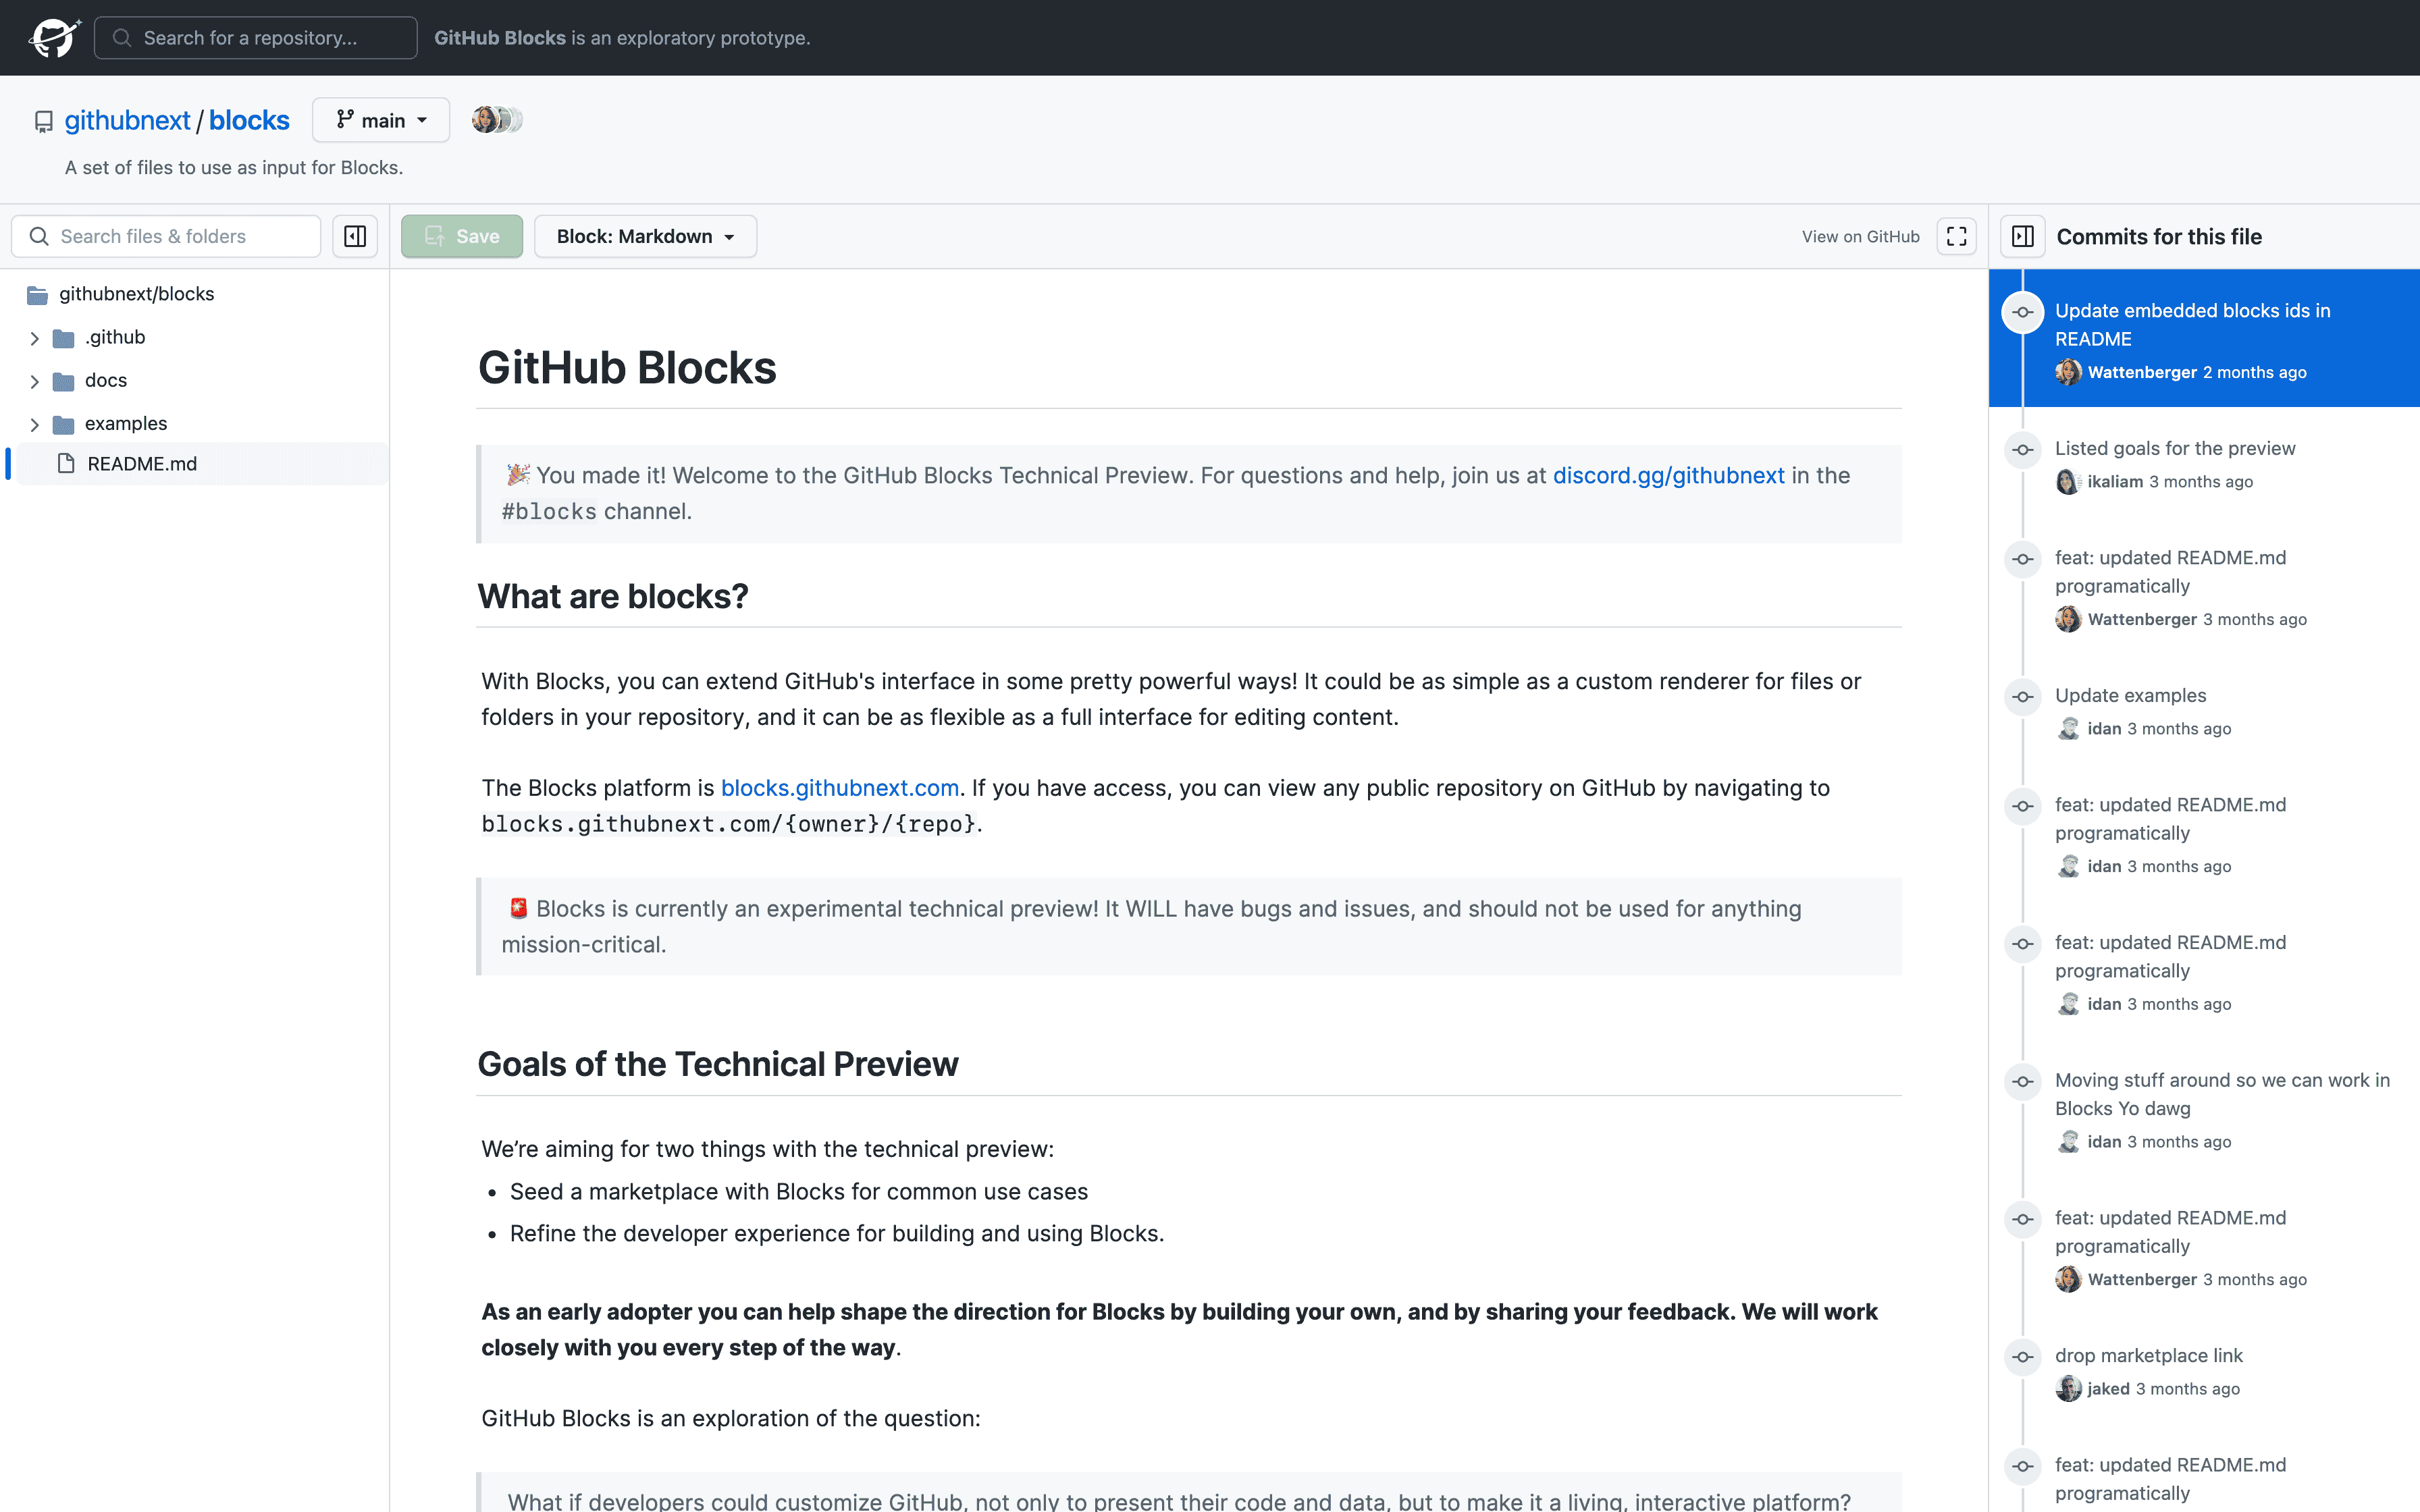
Task: Enter fullscreen mode for the block
Action: click(x=1956, y=237)
